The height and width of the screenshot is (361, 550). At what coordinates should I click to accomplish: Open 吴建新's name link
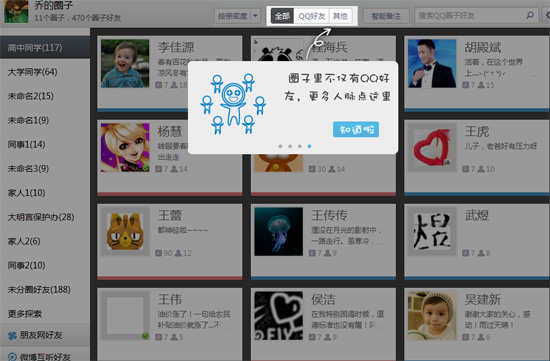pyautogui.click(x=483, y=299)
